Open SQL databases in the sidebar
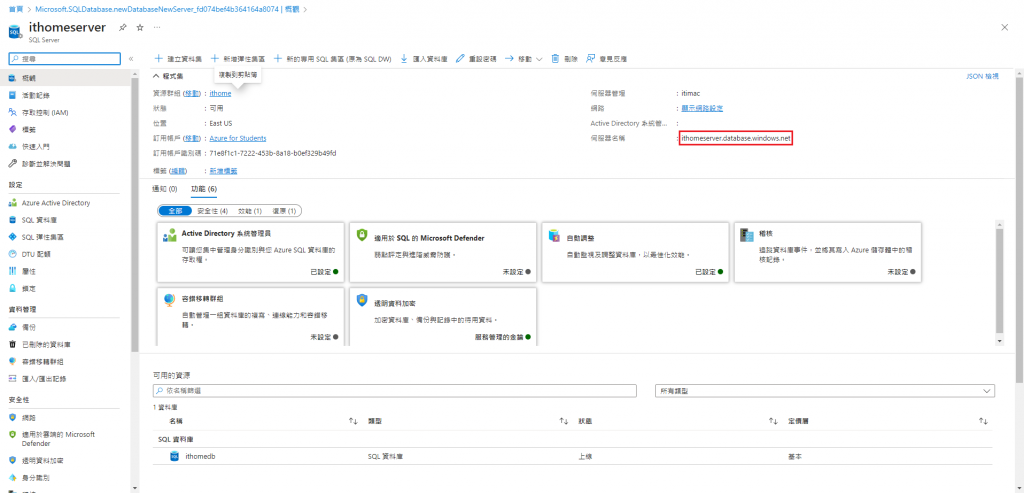 coord(38,220)
